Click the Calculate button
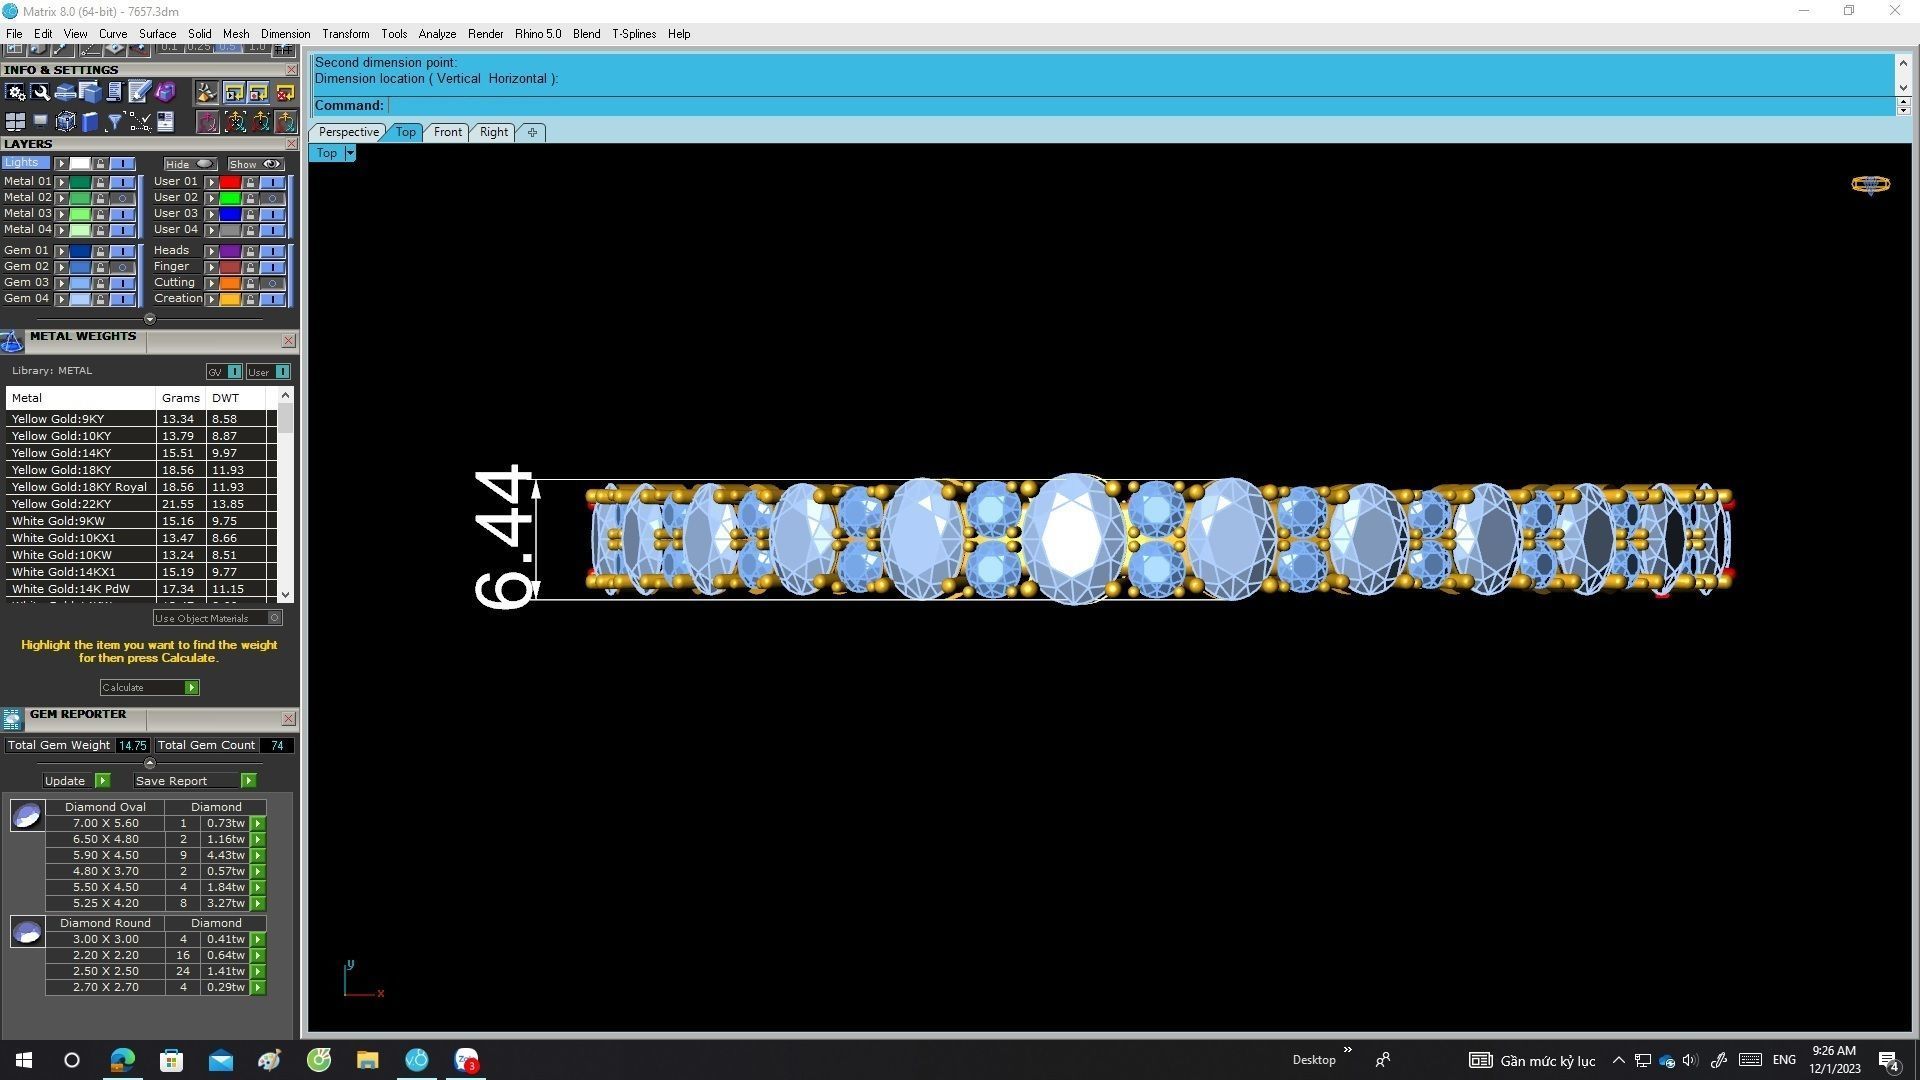This screenshot has height=1080, width=1920. coord(149,688)
